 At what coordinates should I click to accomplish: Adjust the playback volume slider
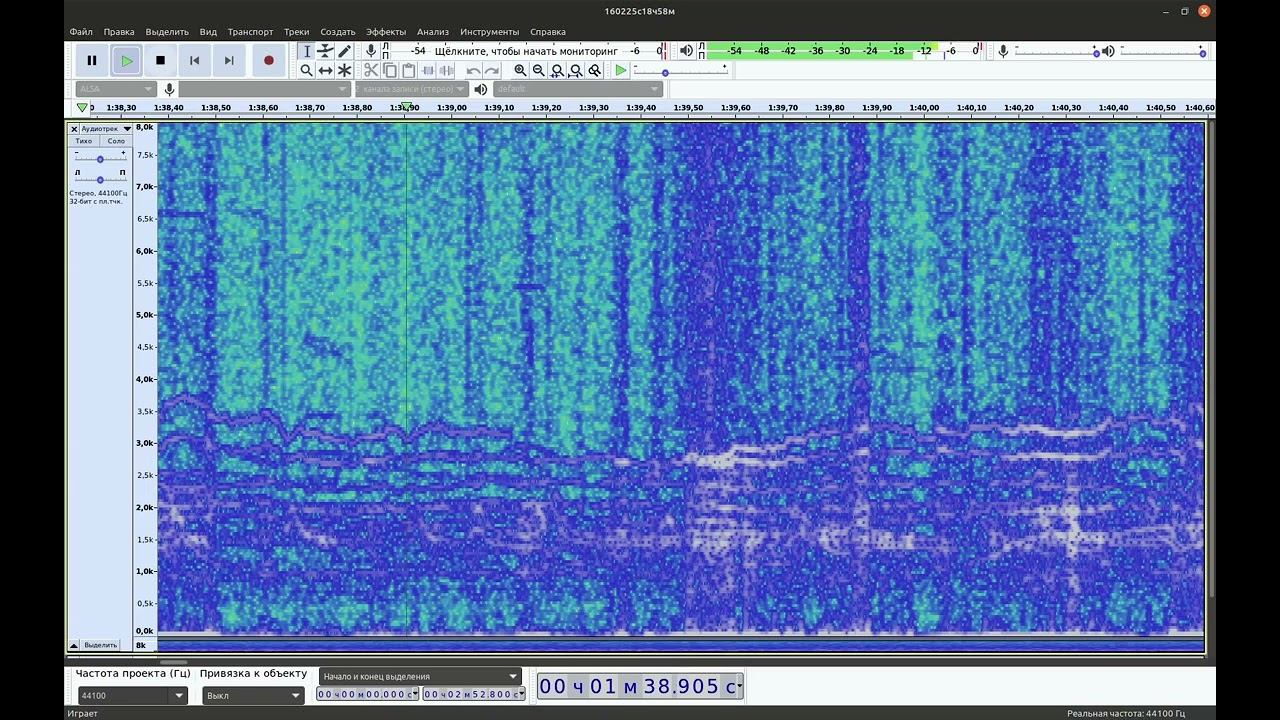[1163, 51]
